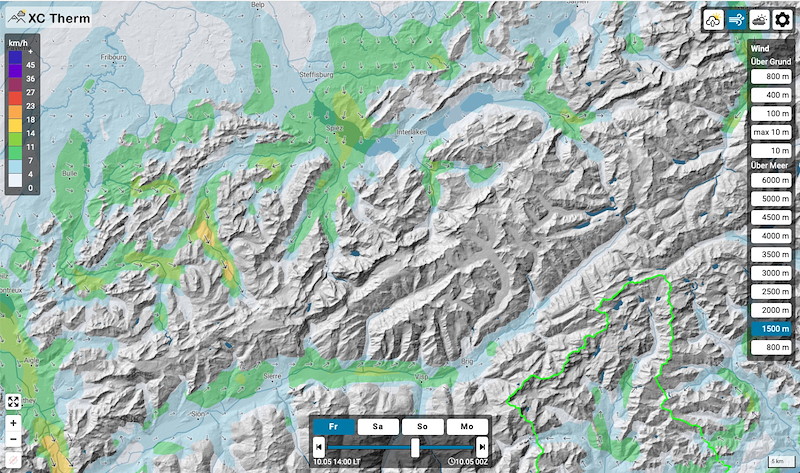Select the So forecast day
Viewport: 800px width, 473px height.
pyautogui.click(x=422, y=426)
